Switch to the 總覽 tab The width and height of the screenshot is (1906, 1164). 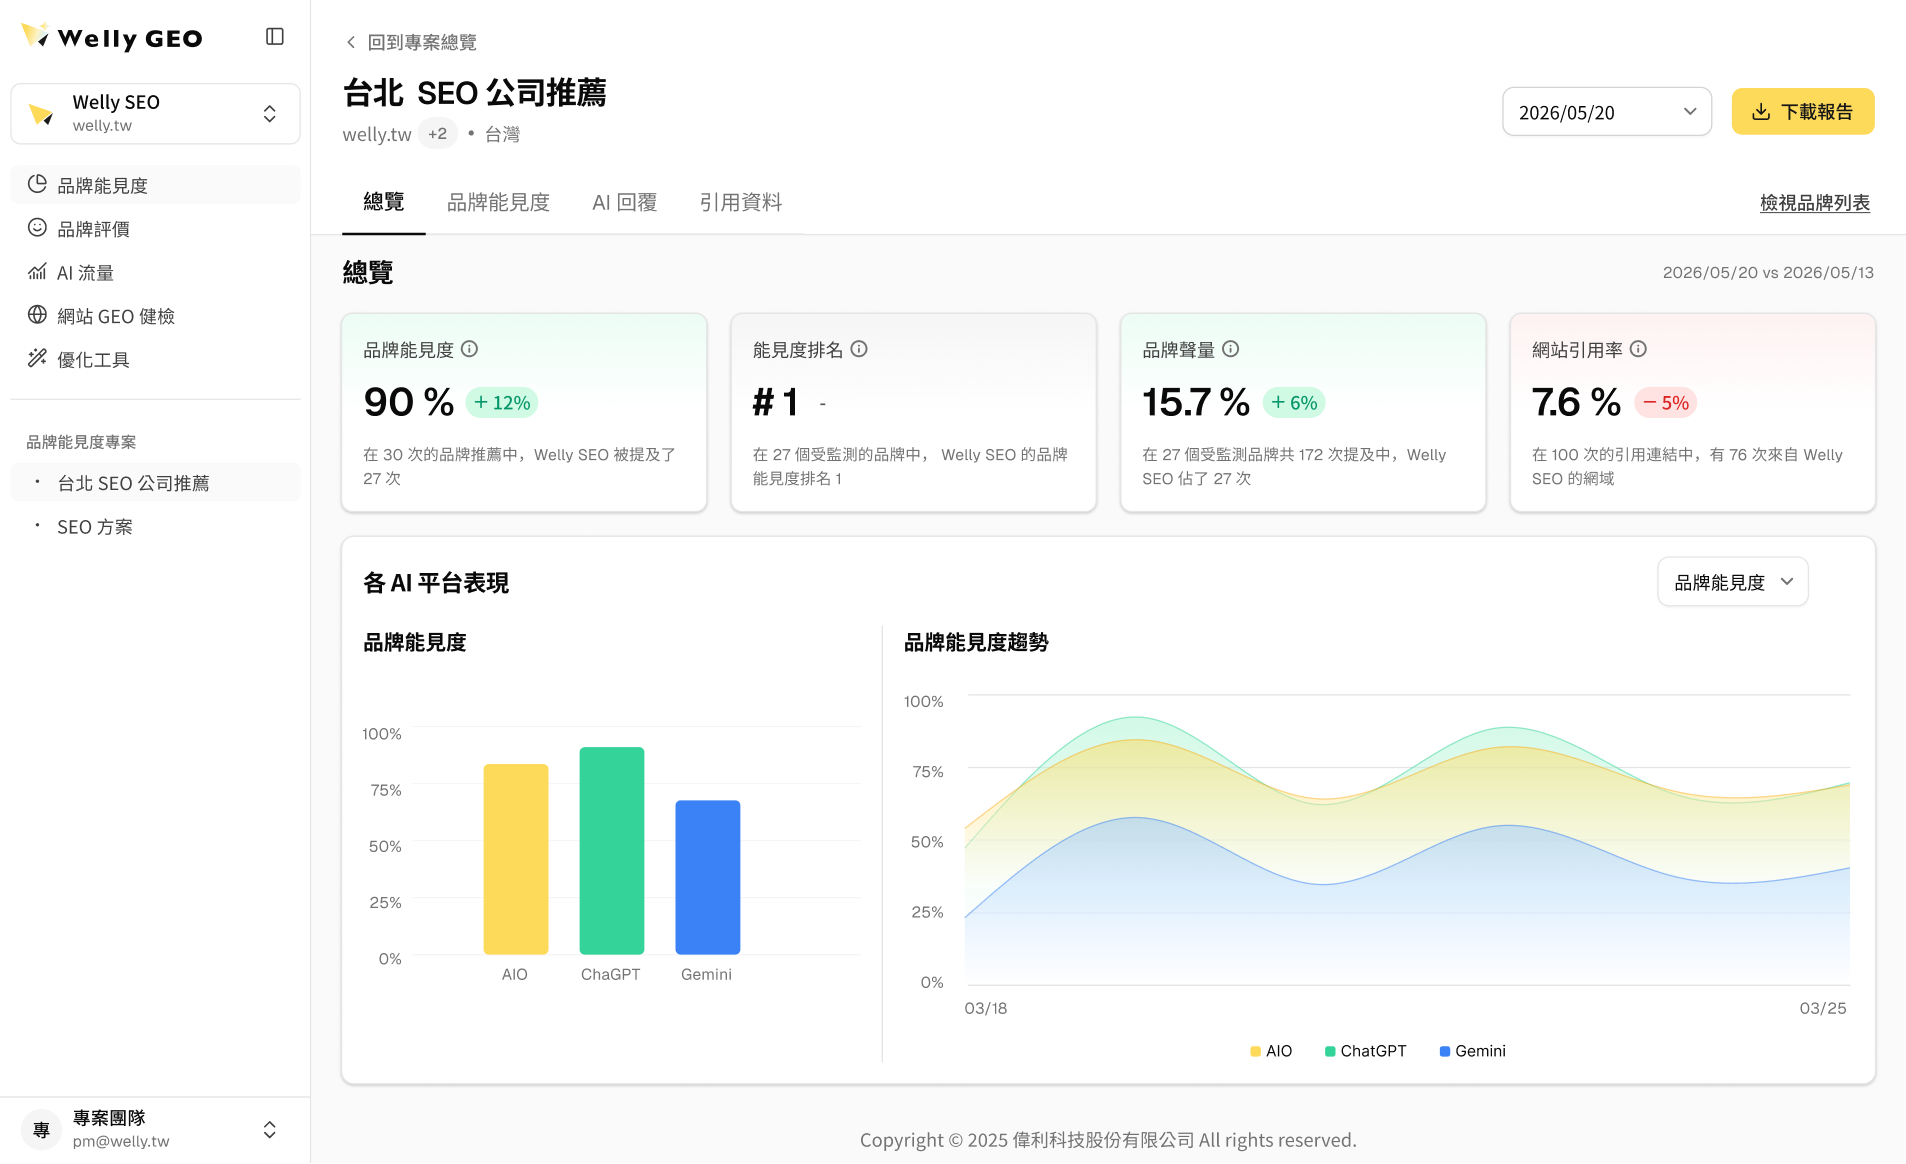(383, 202)
